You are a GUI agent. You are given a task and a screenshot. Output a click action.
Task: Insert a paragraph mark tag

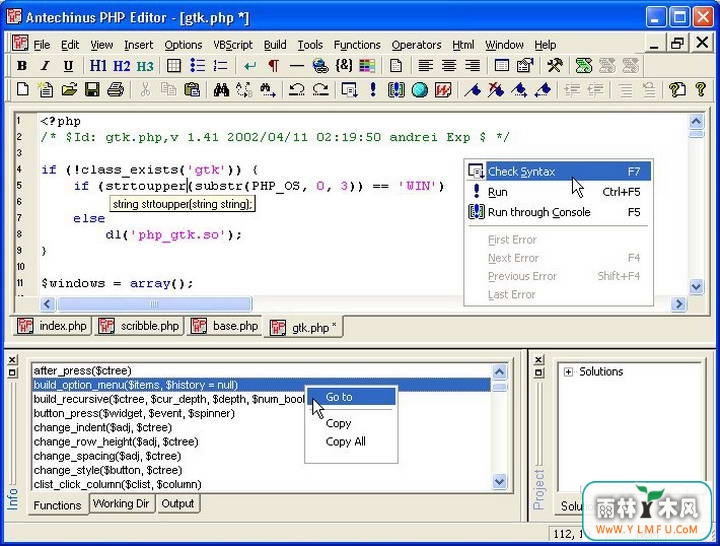click(273, 66)
